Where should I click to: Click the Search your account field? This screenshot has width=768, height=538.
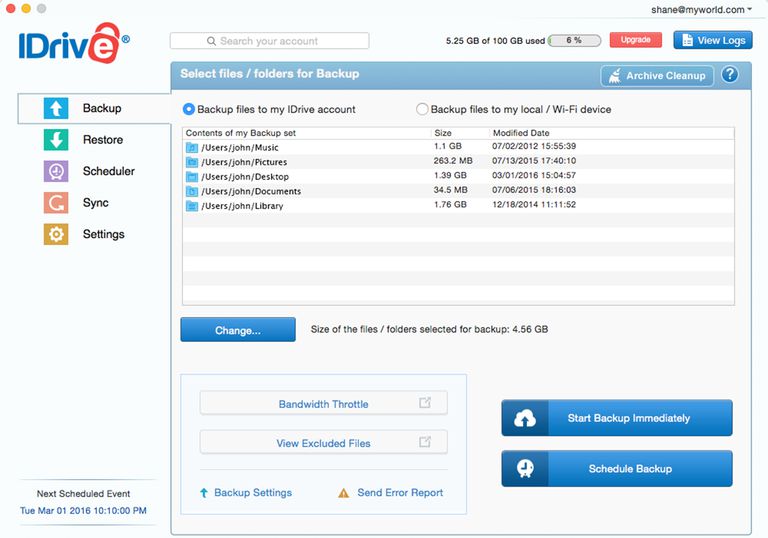269,41
